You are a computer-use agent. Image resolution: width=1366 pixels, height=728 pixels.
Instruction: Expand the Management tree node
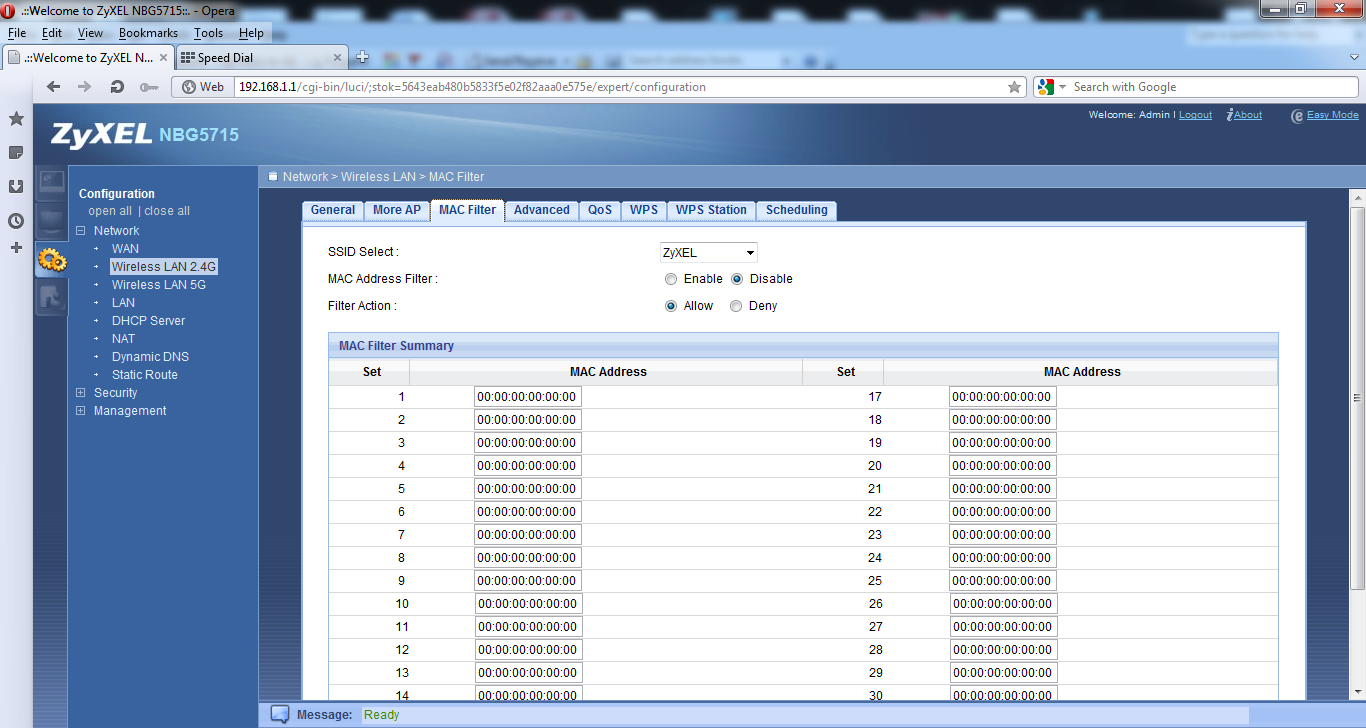(x=81, y=411)
